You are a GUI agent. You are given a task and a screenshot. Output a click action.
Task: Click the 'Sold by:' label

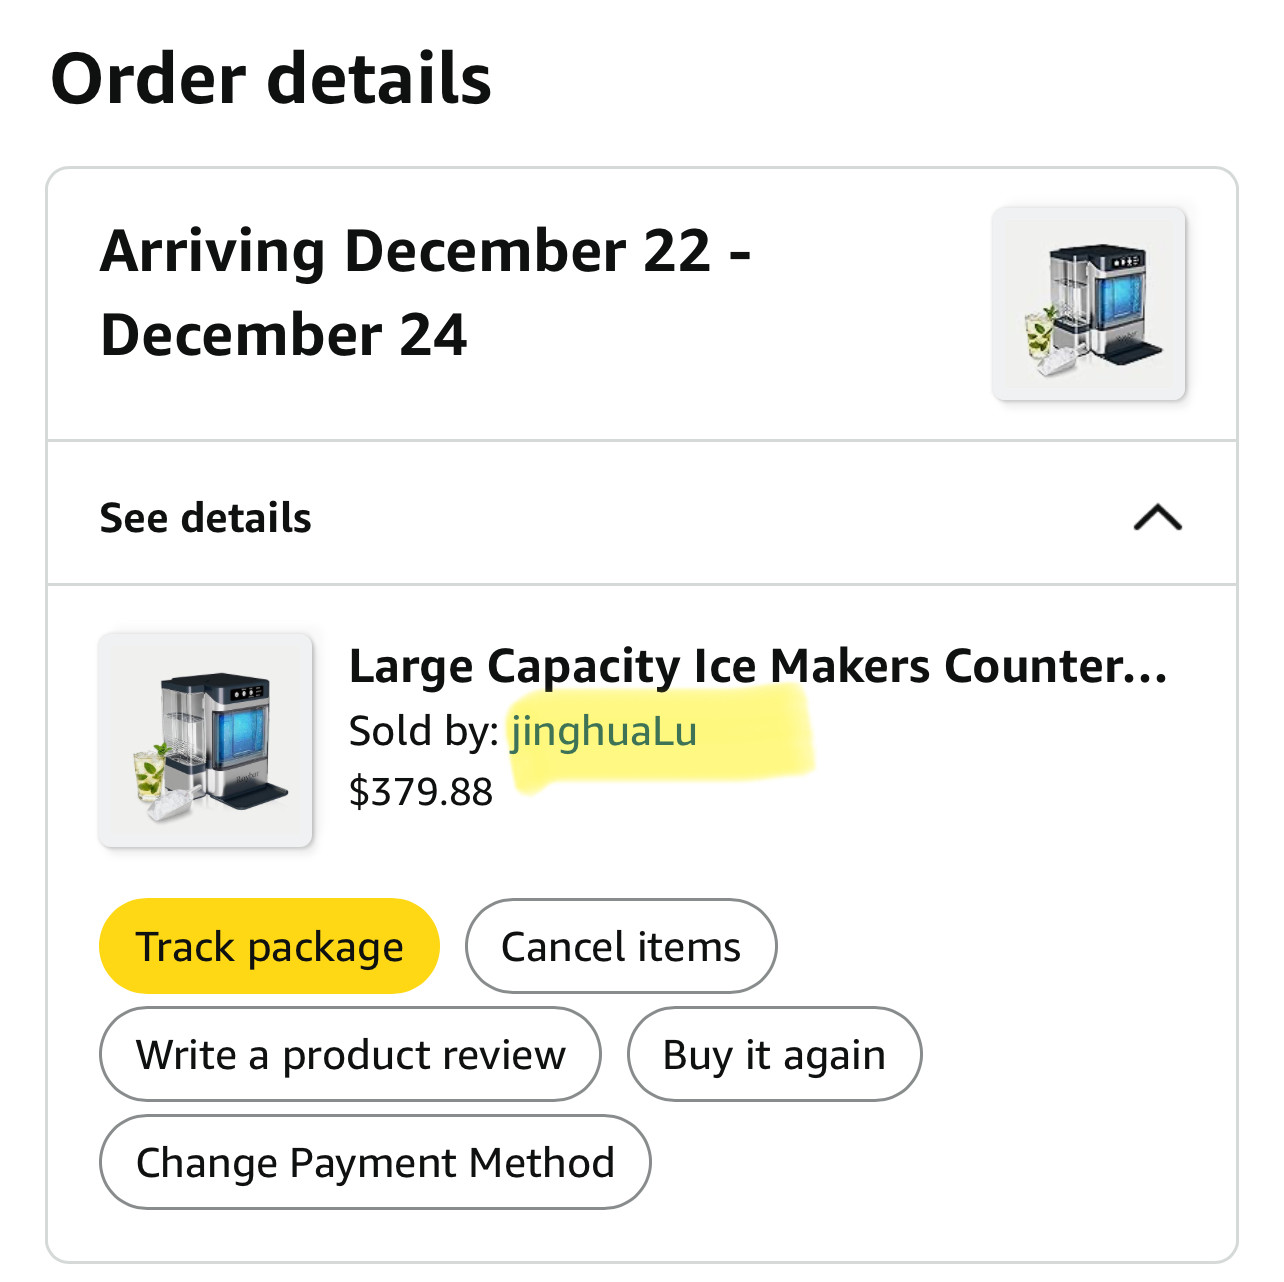tap(423, 731)
